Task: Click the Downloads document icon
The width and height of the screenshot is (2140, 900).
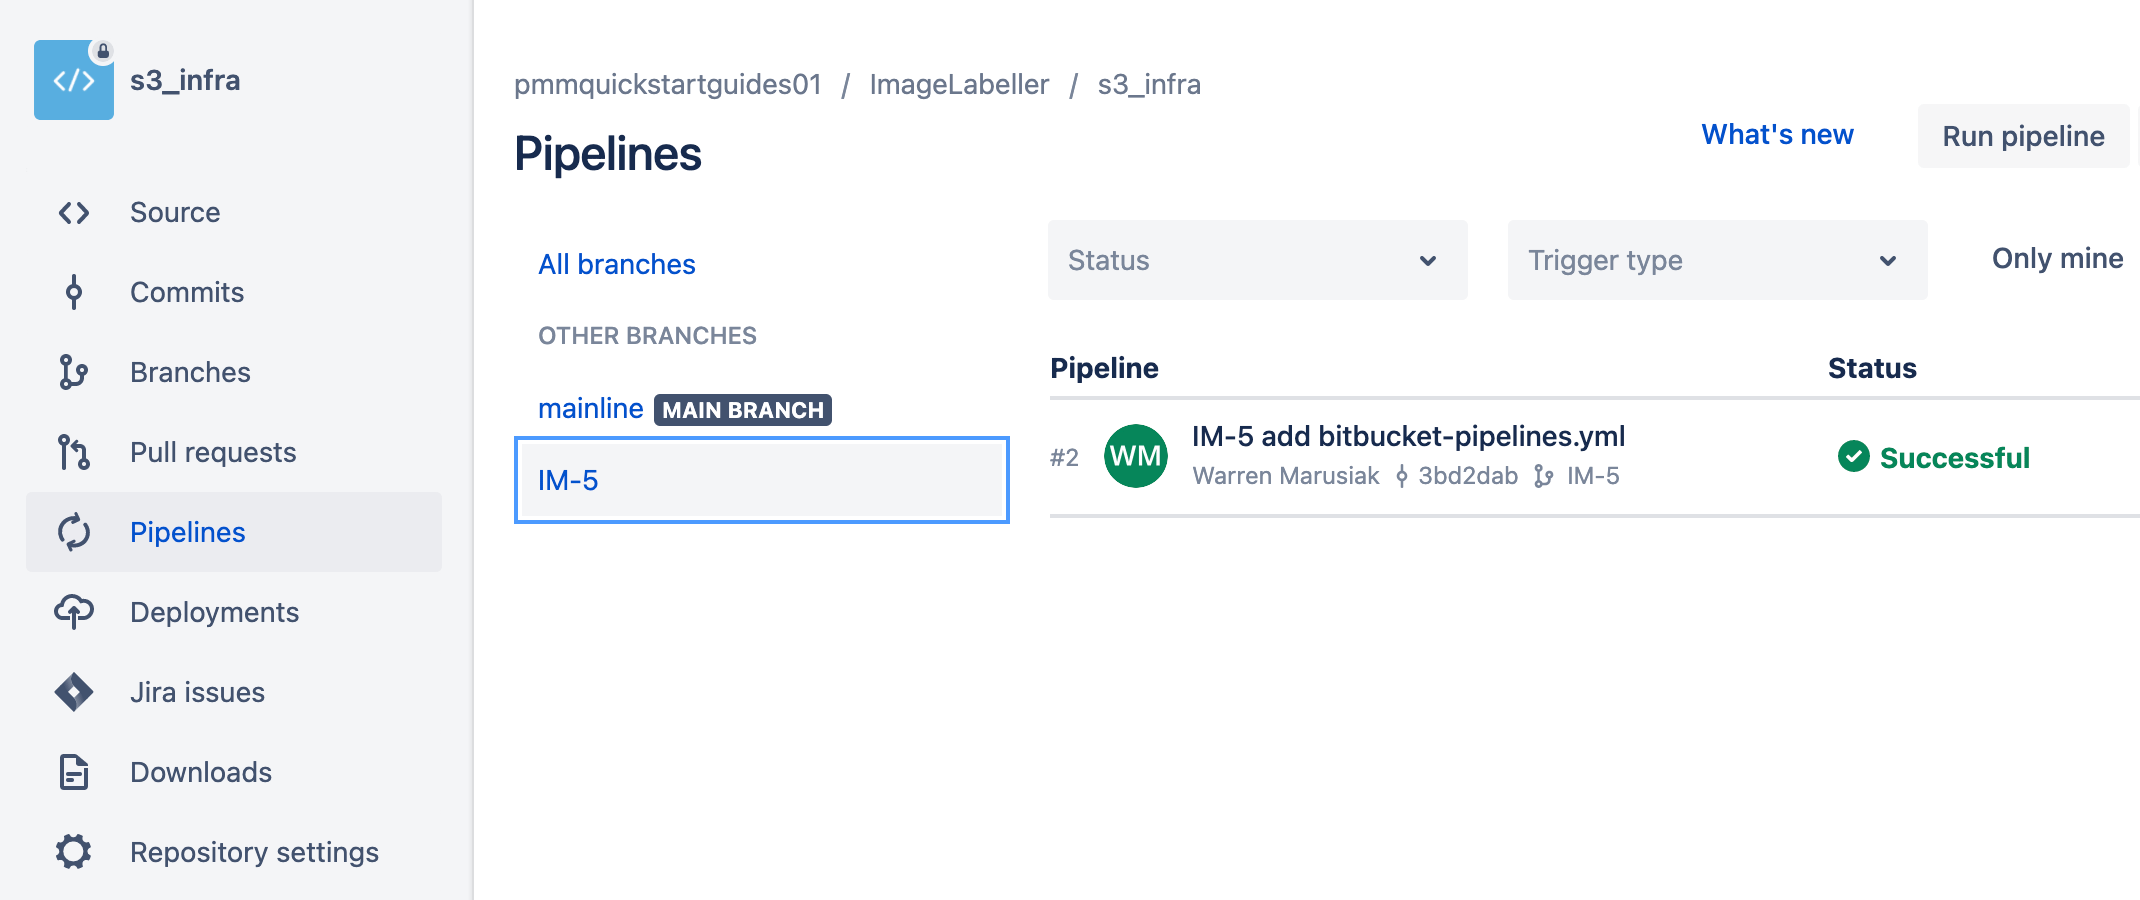Action: (x=74, y=772)
